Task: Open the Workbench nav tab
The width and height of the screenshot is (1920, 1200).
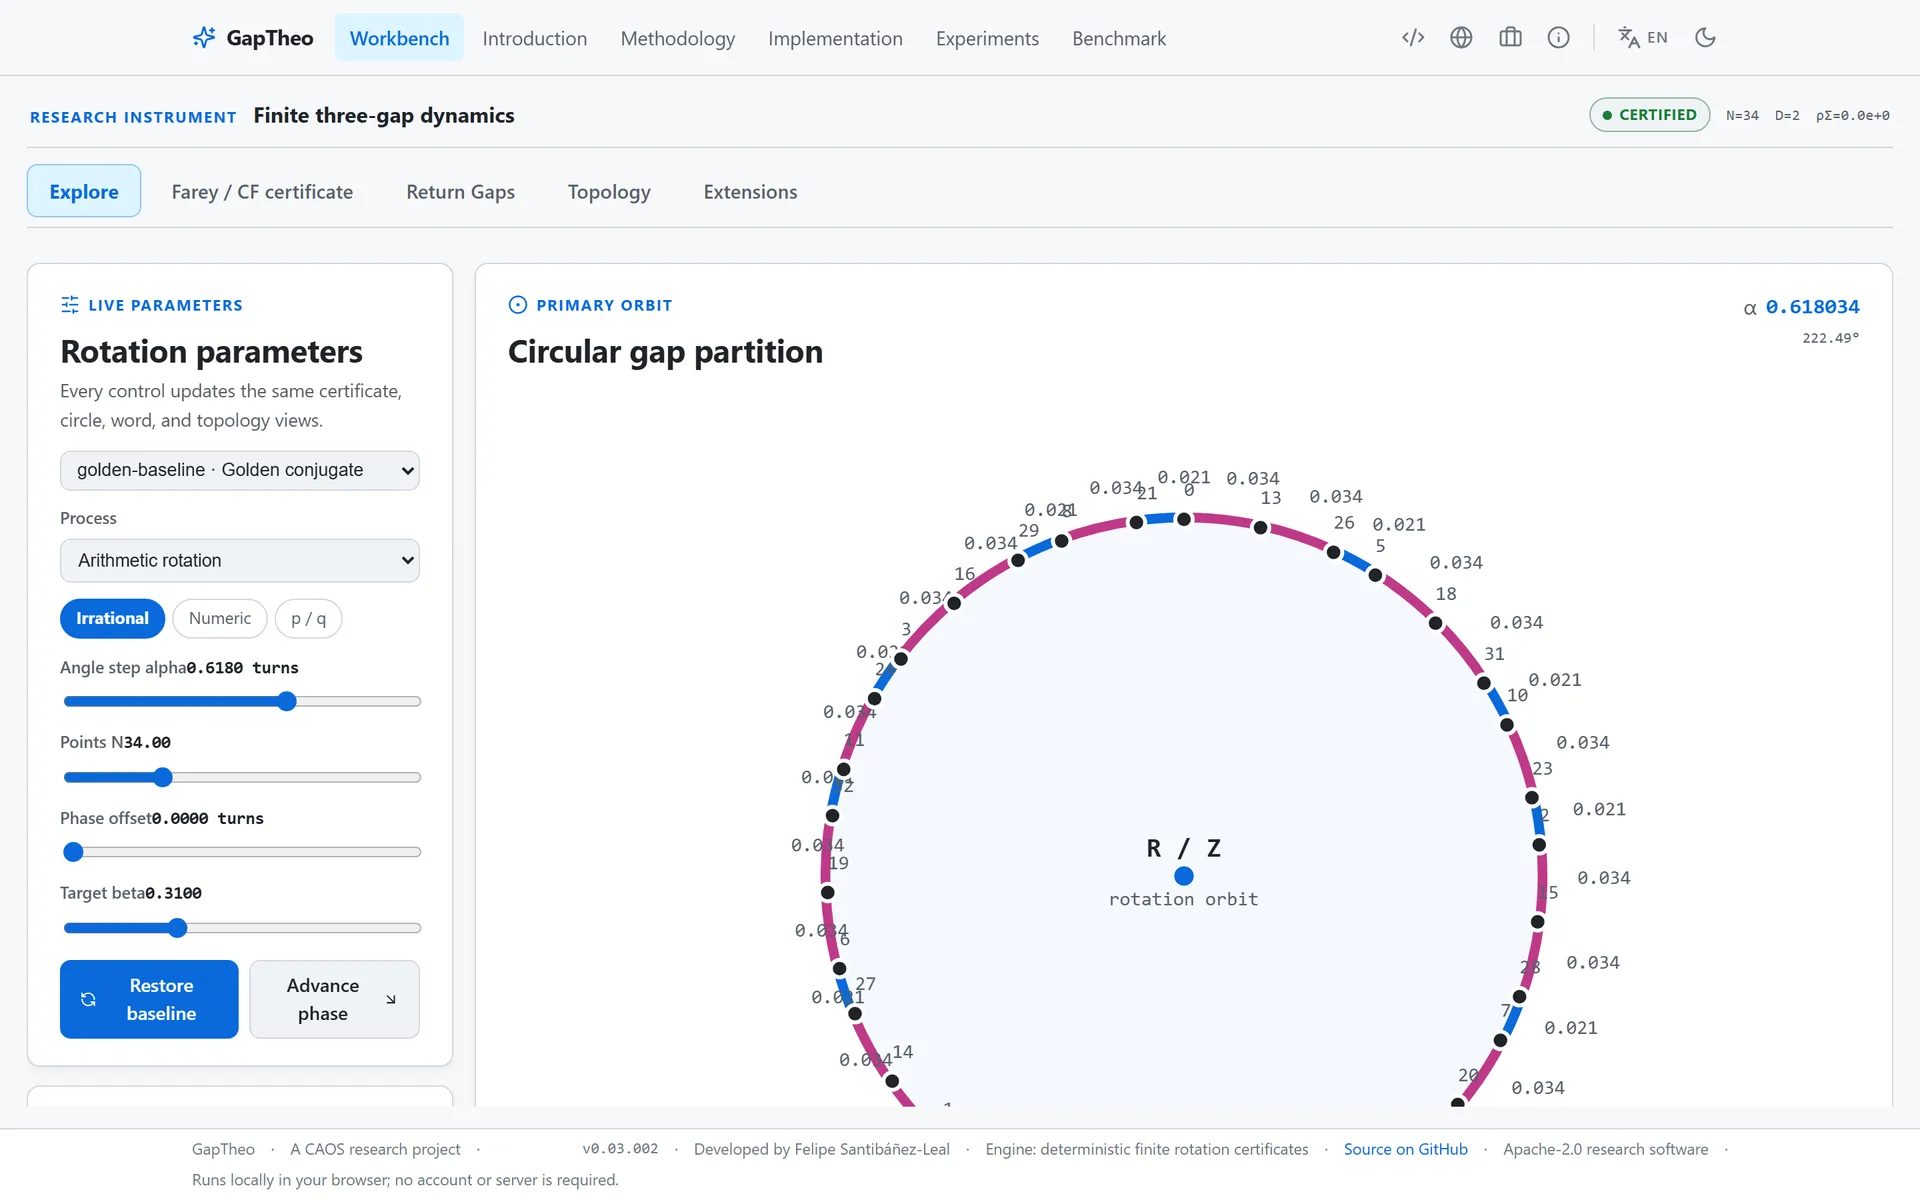Action: [x=399, y=38]
